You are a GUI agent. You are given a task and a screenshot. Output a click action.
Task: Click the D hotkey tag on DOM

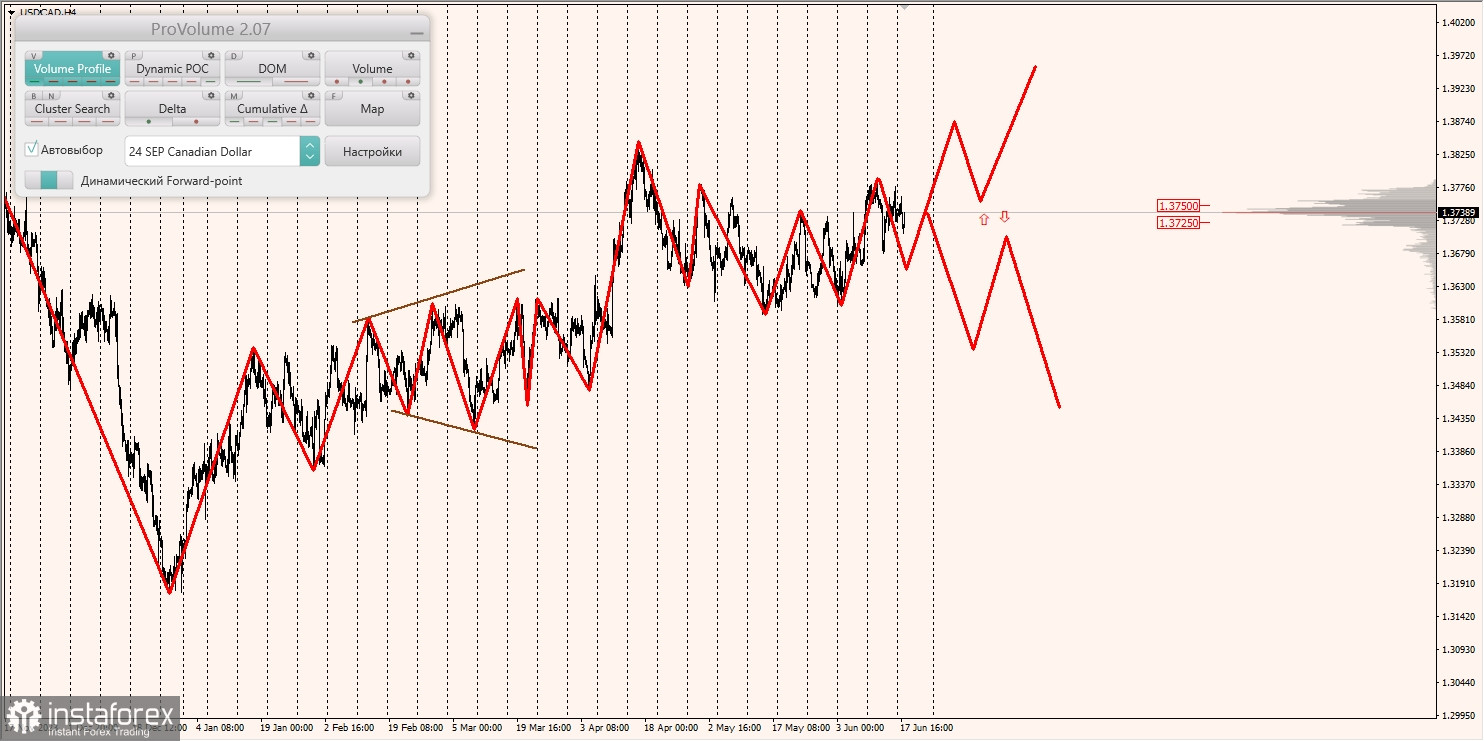point(234,56)
